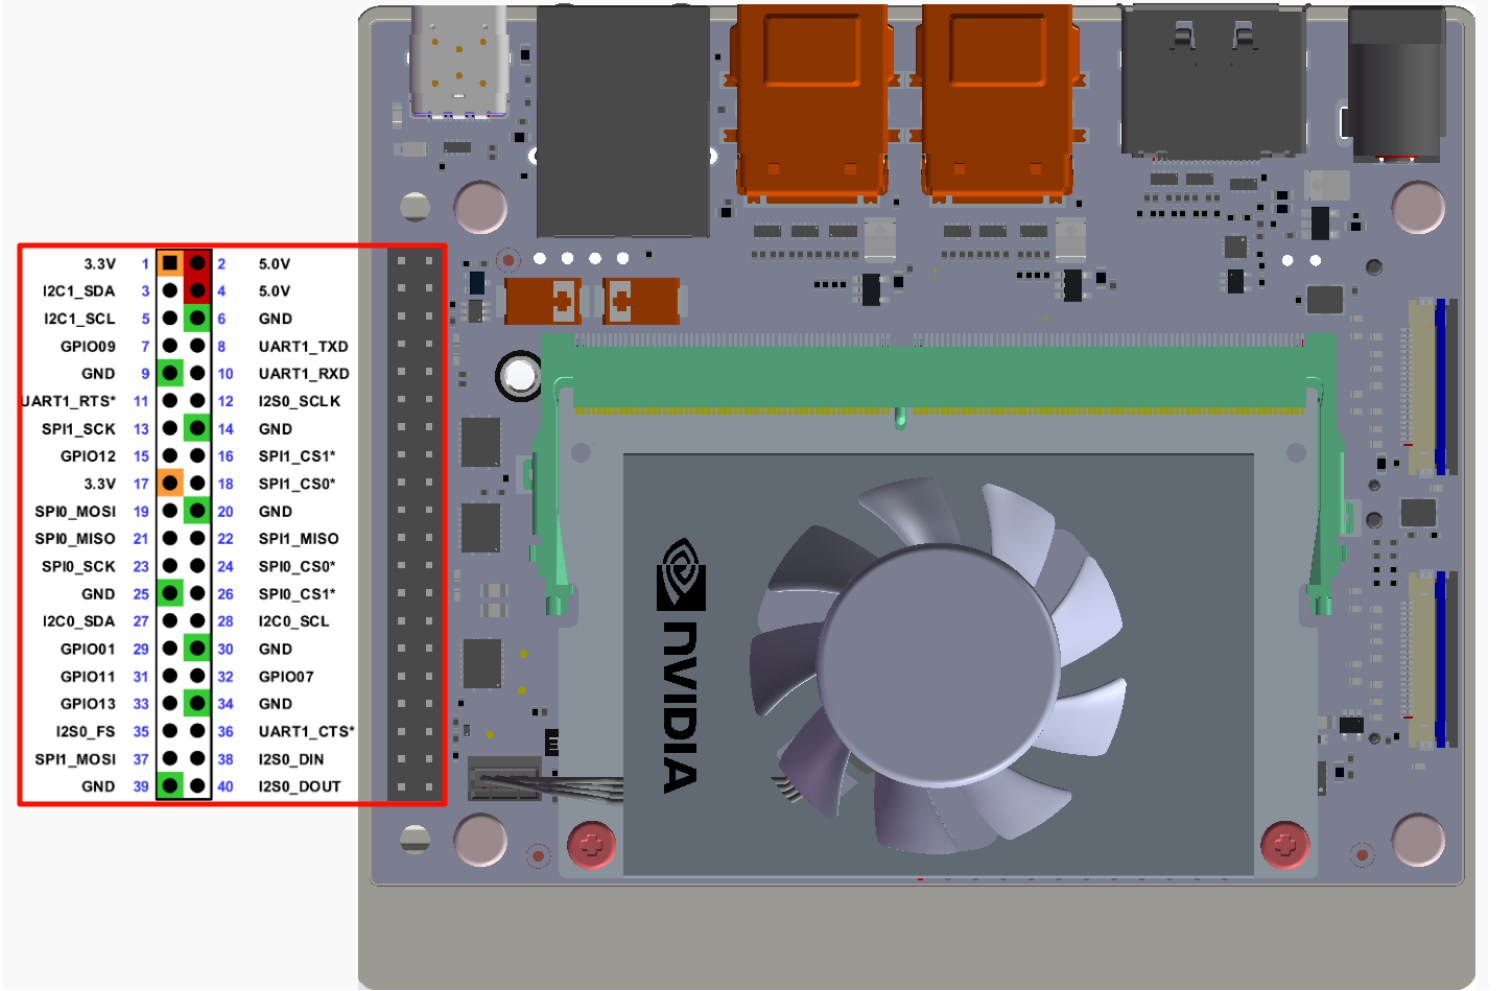Image resolution: width=1498 pixels, height=991 pixels.
Task: Click pin number 33
Action: pyautogui.click(x=141, y=704)
